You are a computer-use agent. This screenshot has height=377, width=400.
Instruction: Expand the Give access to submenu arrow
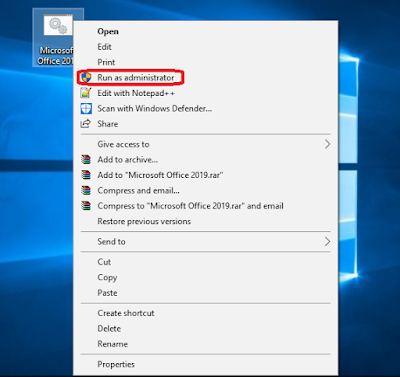pyautogui.click(x=327, y=144)
